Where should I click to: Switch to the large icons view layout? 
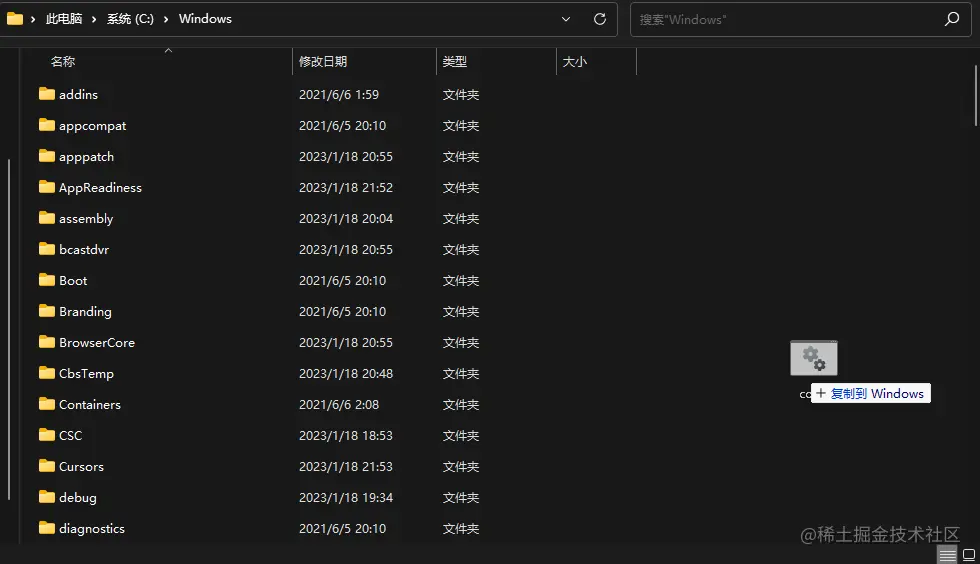click(x=969, y=555)
